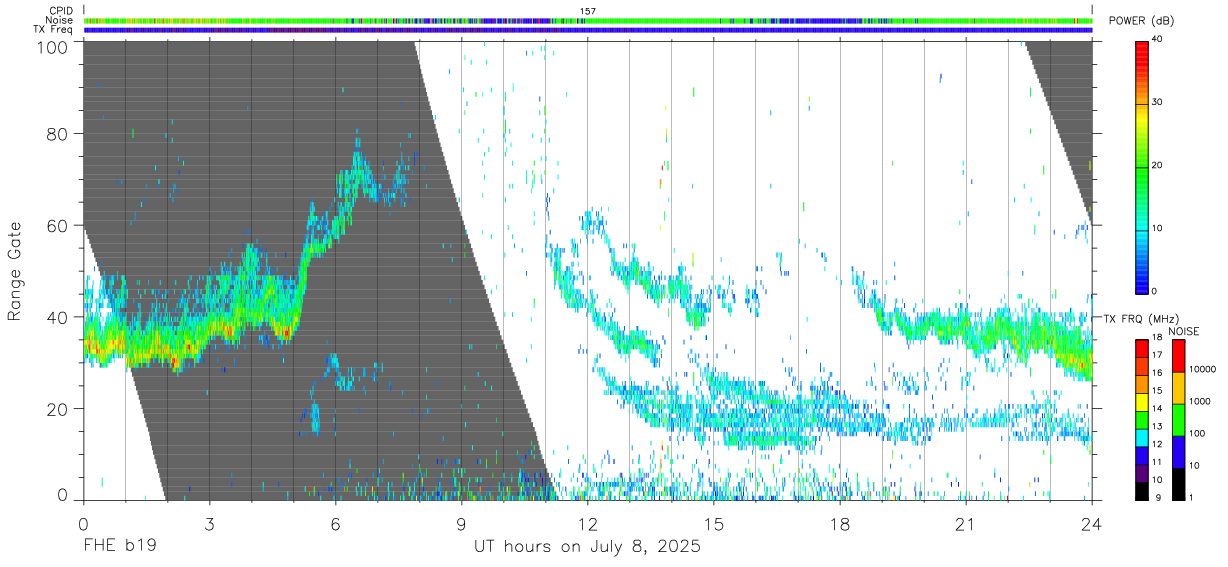Click the x-axis tick label '9'
This screenshot has height=567, width=1228.
pyautogui.click(x=461, y=524)
